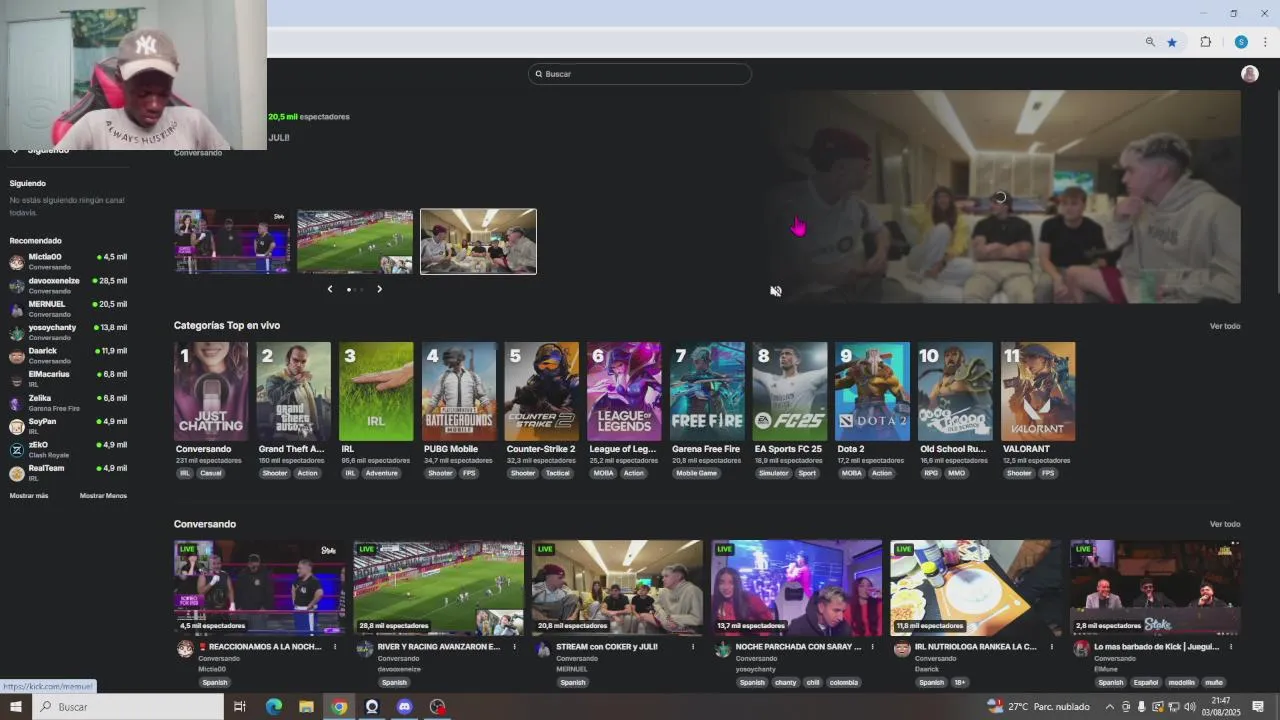Open VALORANT category cover

1038,392
